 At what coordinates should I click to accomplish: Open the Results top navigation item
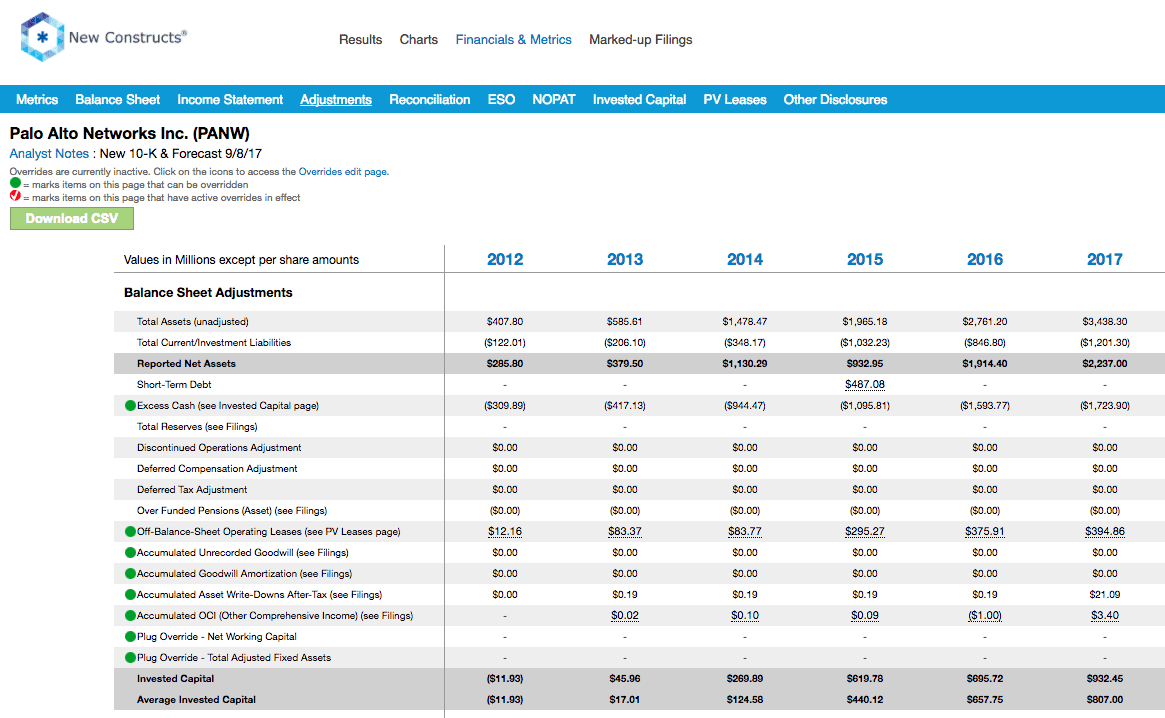tap(360, 39)
